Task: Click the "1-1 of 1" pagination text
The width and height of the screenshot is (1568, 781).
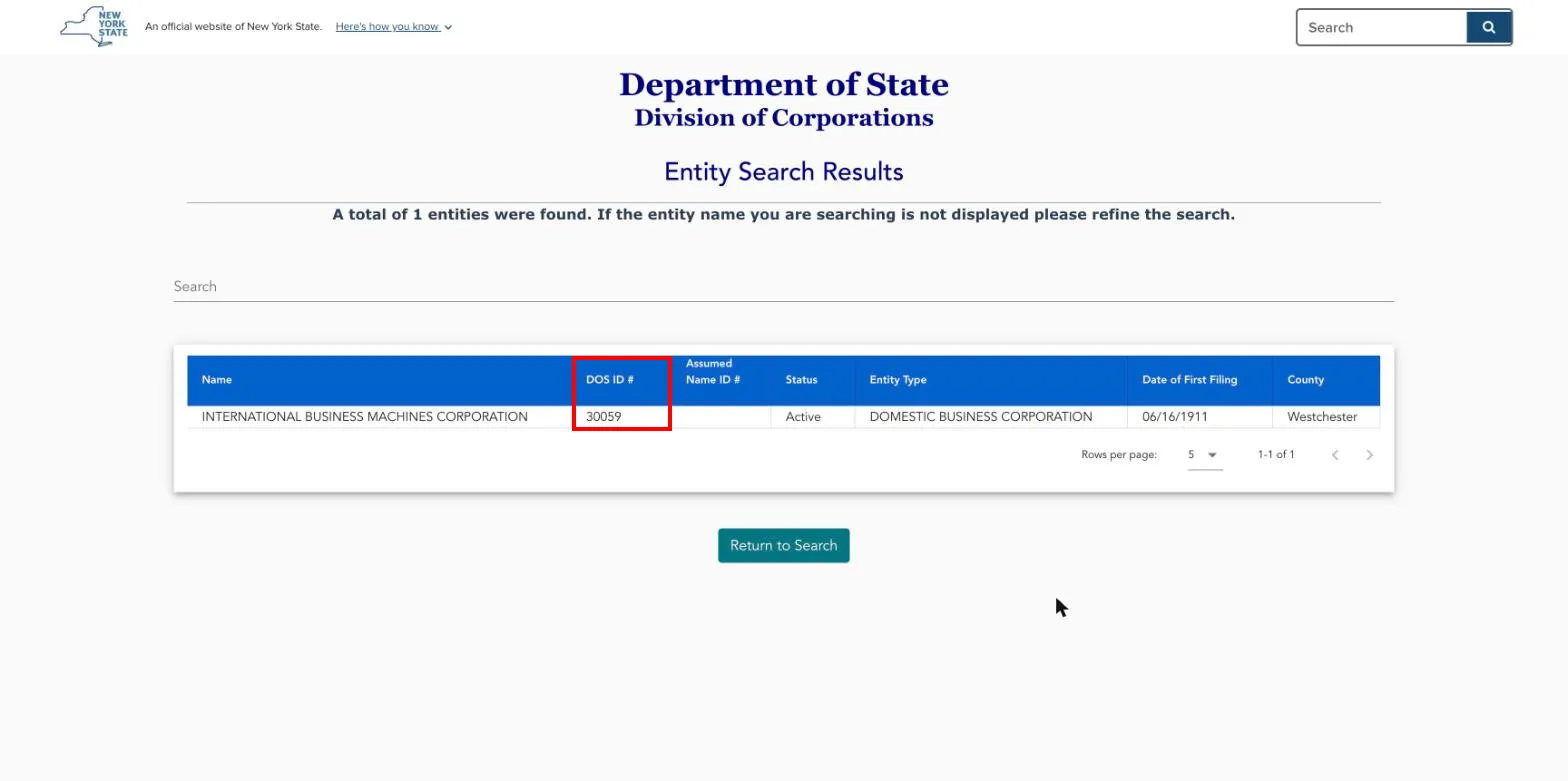Action: pos(1276,455)
